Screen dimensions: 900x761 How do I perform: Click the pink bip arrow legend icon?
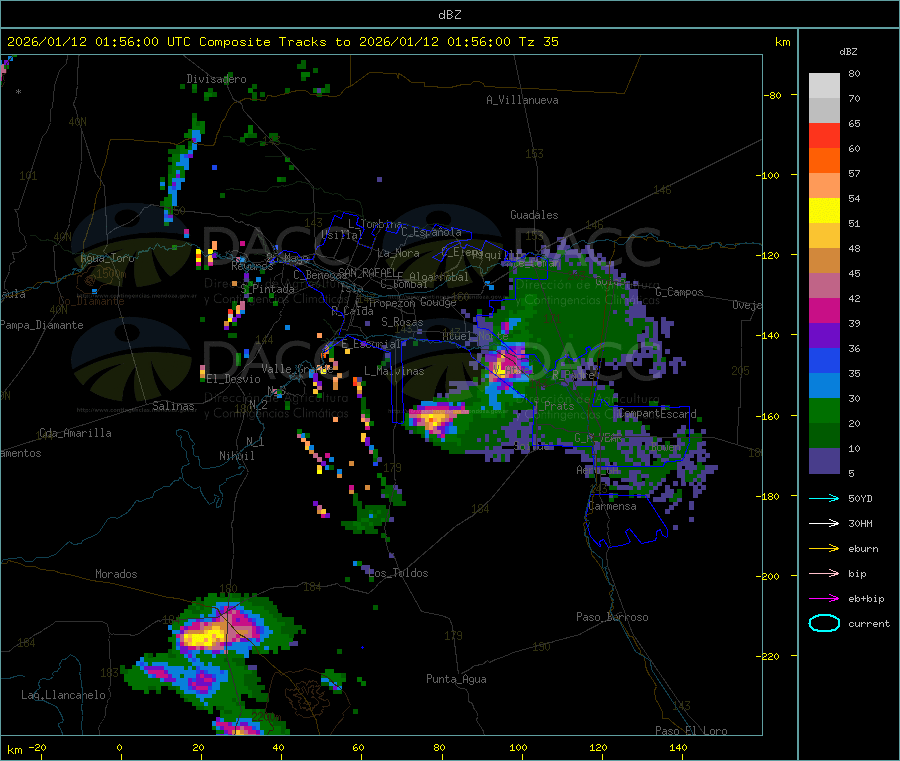point(824,573)
